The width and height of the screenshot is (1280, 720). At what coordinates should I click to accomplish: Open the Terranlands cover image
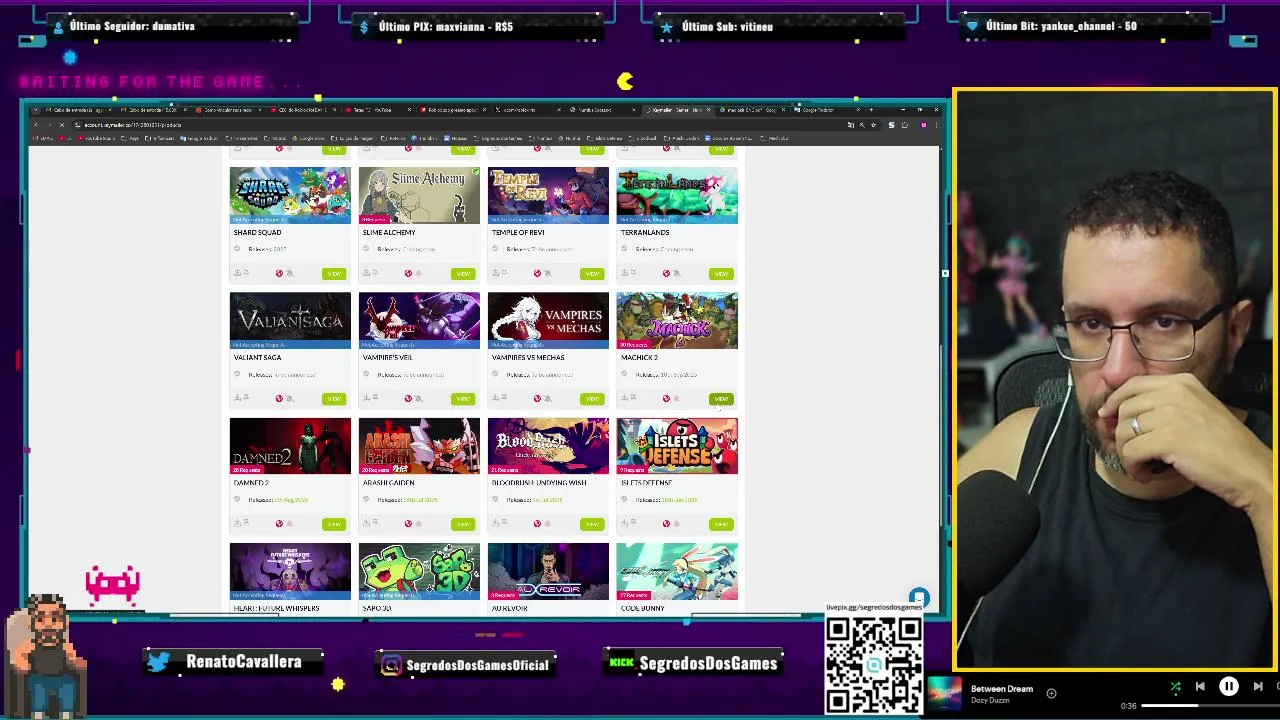tap(677, 195)
